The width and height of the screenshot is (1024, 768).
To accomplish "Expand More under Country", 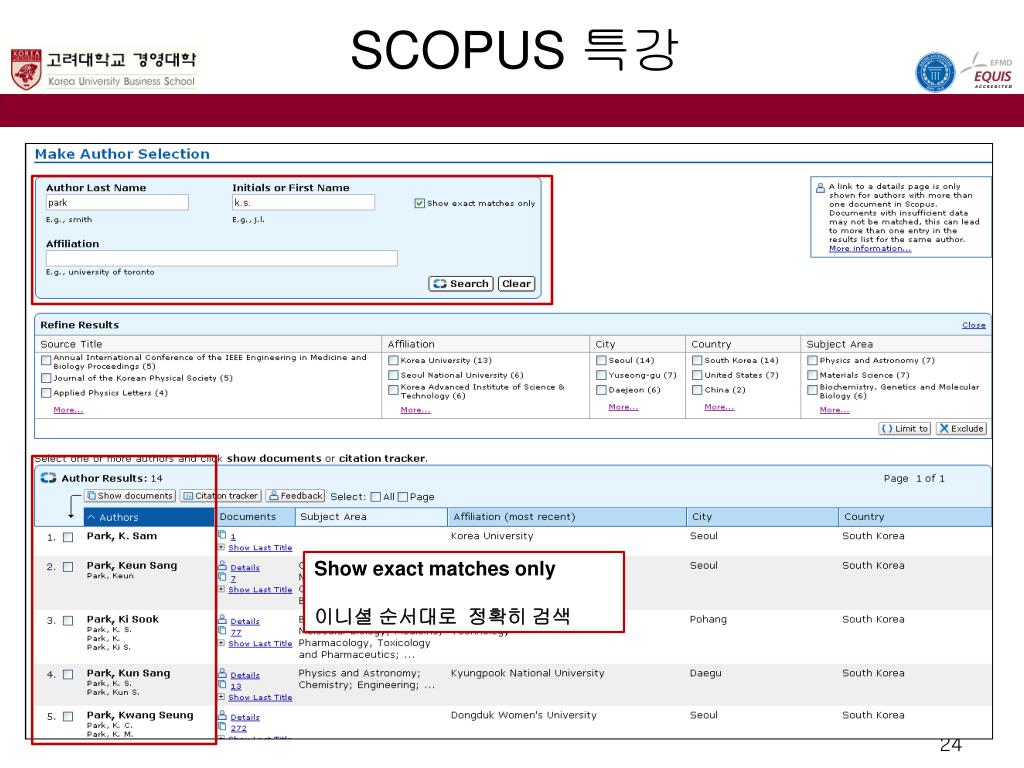I will [719, 408].
